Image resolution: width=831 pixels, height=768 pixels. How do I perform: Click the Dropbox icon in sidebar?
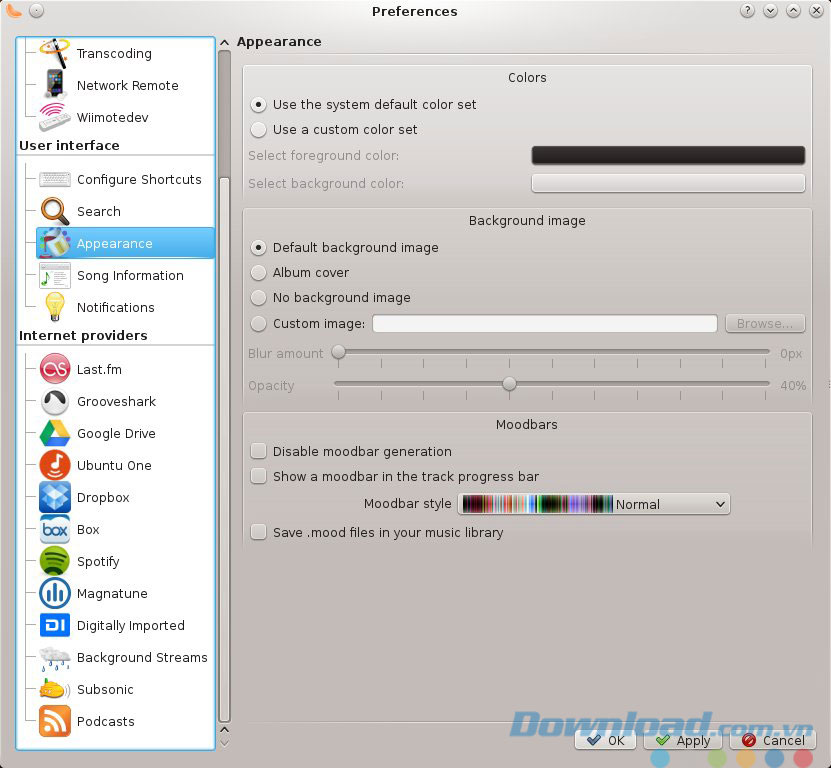[55, 497]
